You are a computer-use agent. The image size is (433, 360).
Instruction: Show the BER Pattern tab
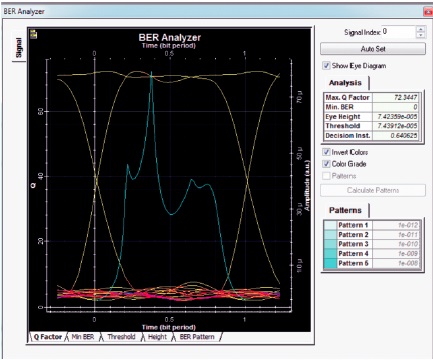(x=197, y=337)
